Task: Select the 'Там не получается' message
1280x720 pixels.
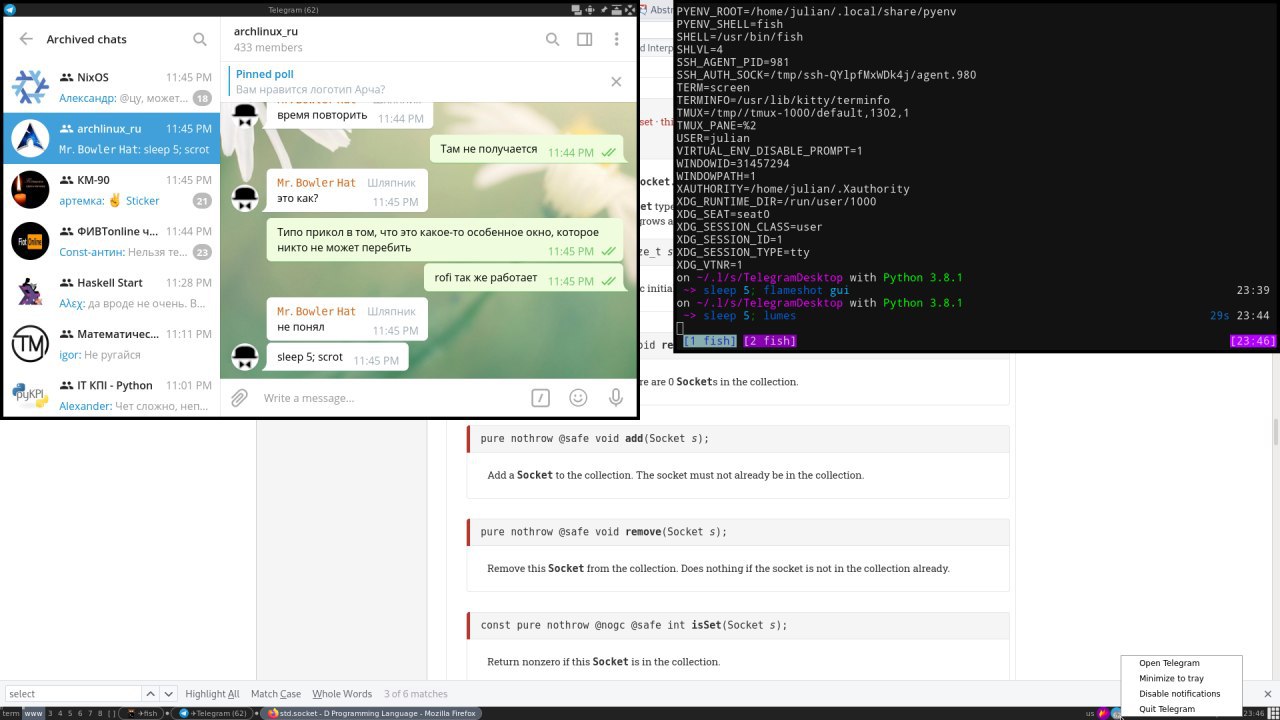Action: 527,150
